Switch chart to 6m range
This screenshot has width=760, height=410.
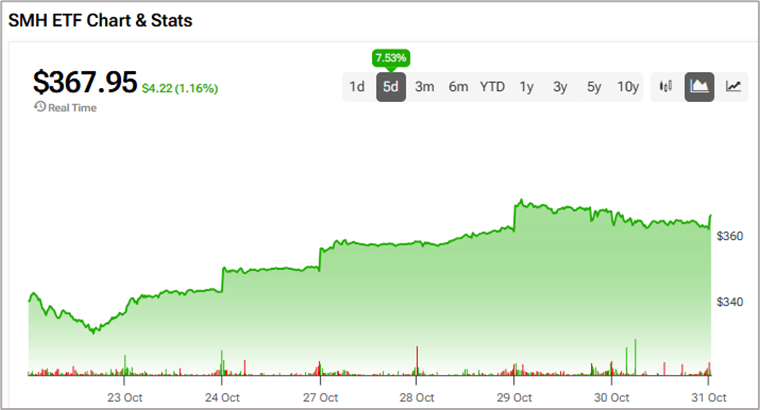click(458, 87)
